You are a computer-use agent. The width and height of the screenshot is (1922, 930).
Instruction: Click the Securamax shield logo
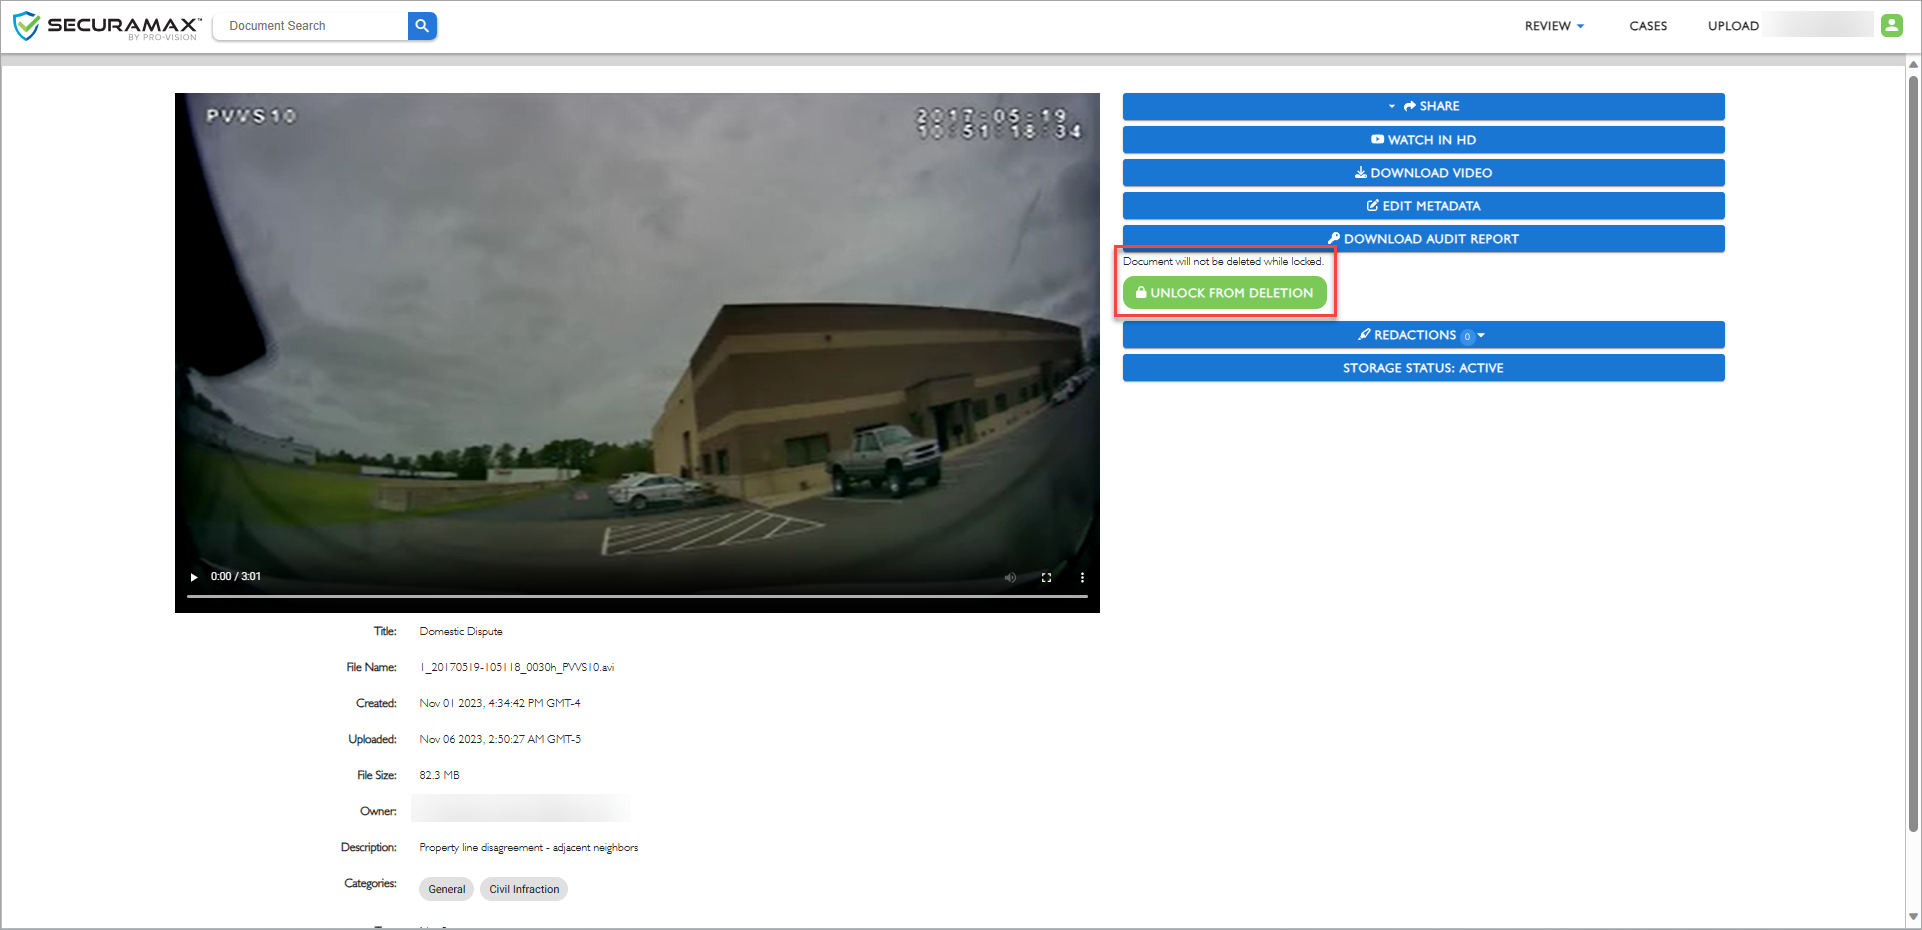(x=27, y=26)
